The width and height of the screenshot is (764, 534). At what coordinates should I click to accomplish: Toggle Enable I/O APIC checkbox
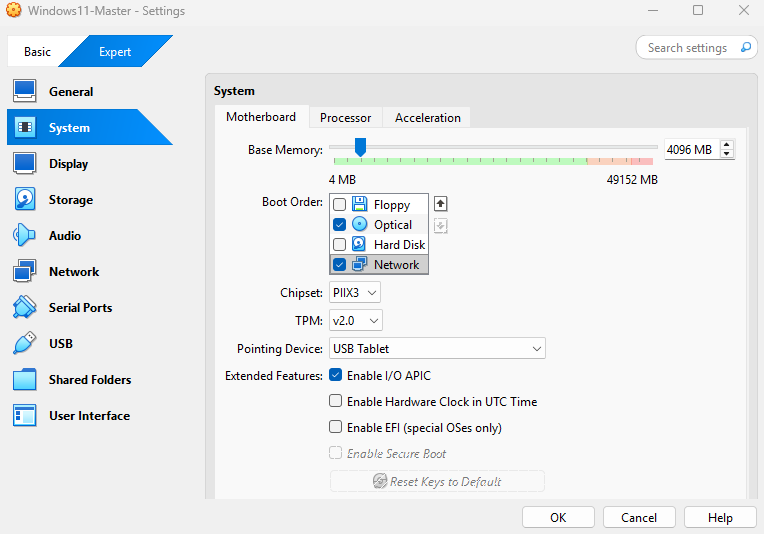point(336,375)
